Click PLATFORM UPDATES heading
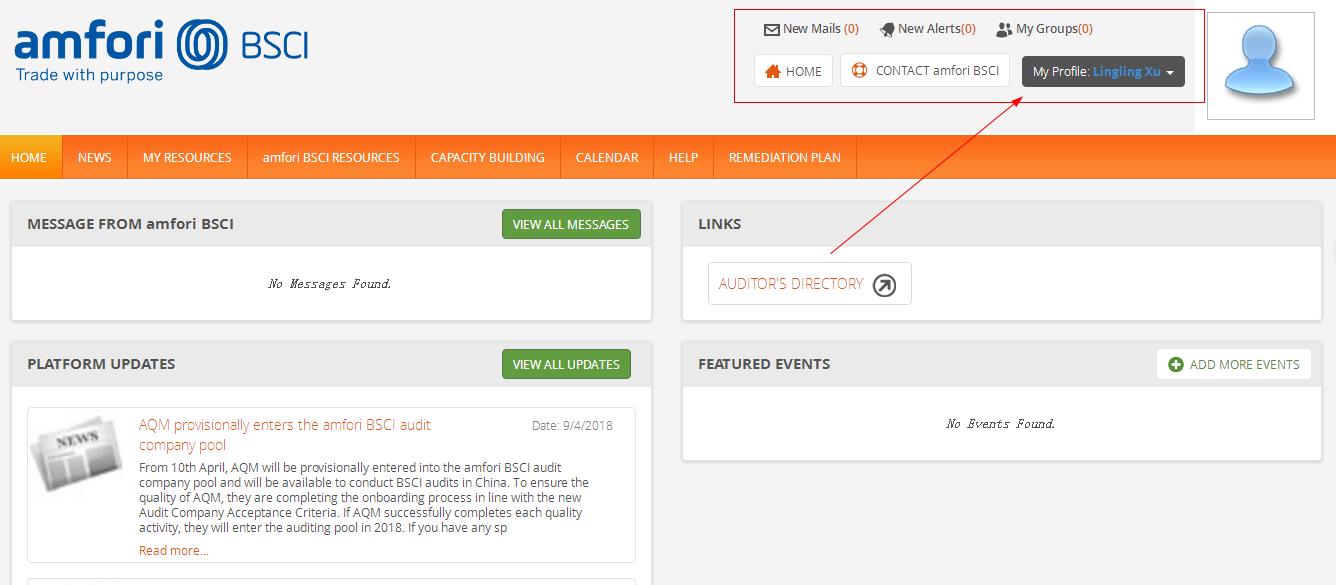The height and width of the screenshot is (585, 1336). 101,364
